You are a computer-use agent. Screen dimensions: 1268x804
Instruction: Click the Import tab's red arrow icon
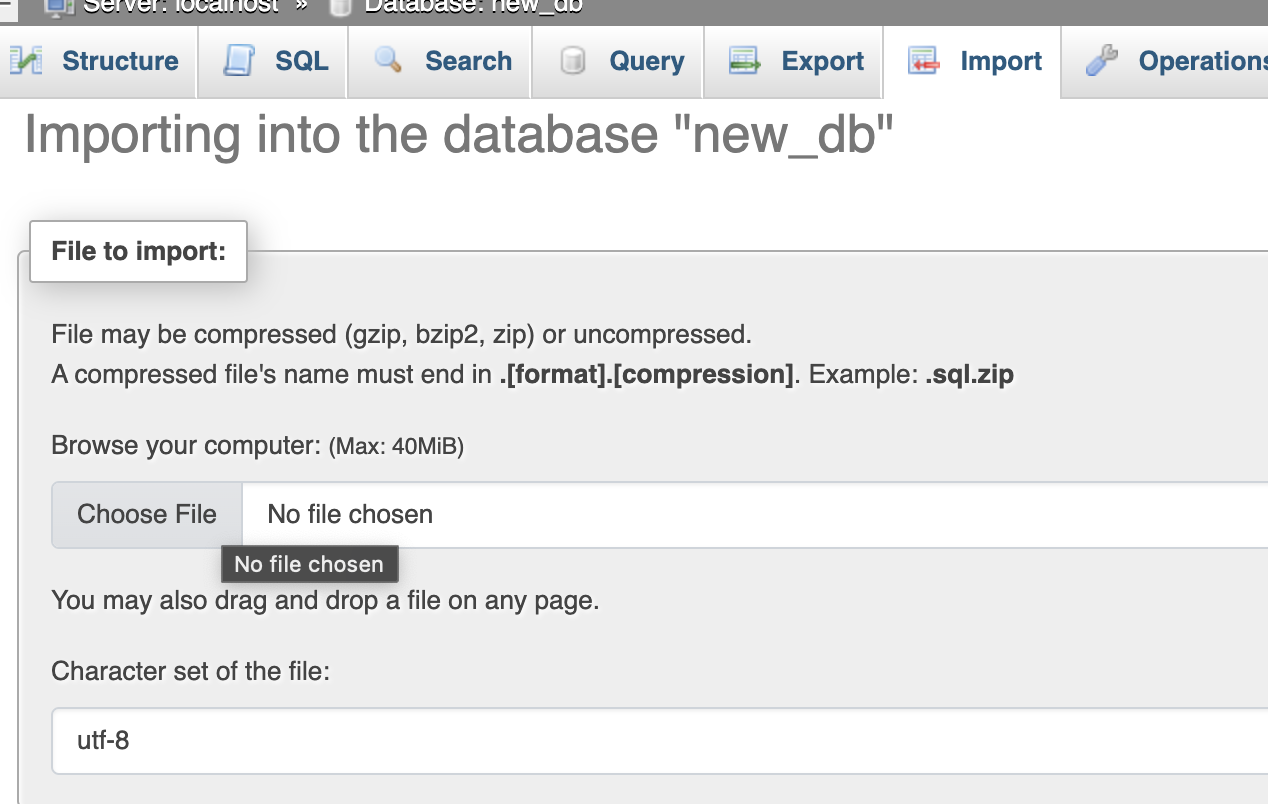923,61
